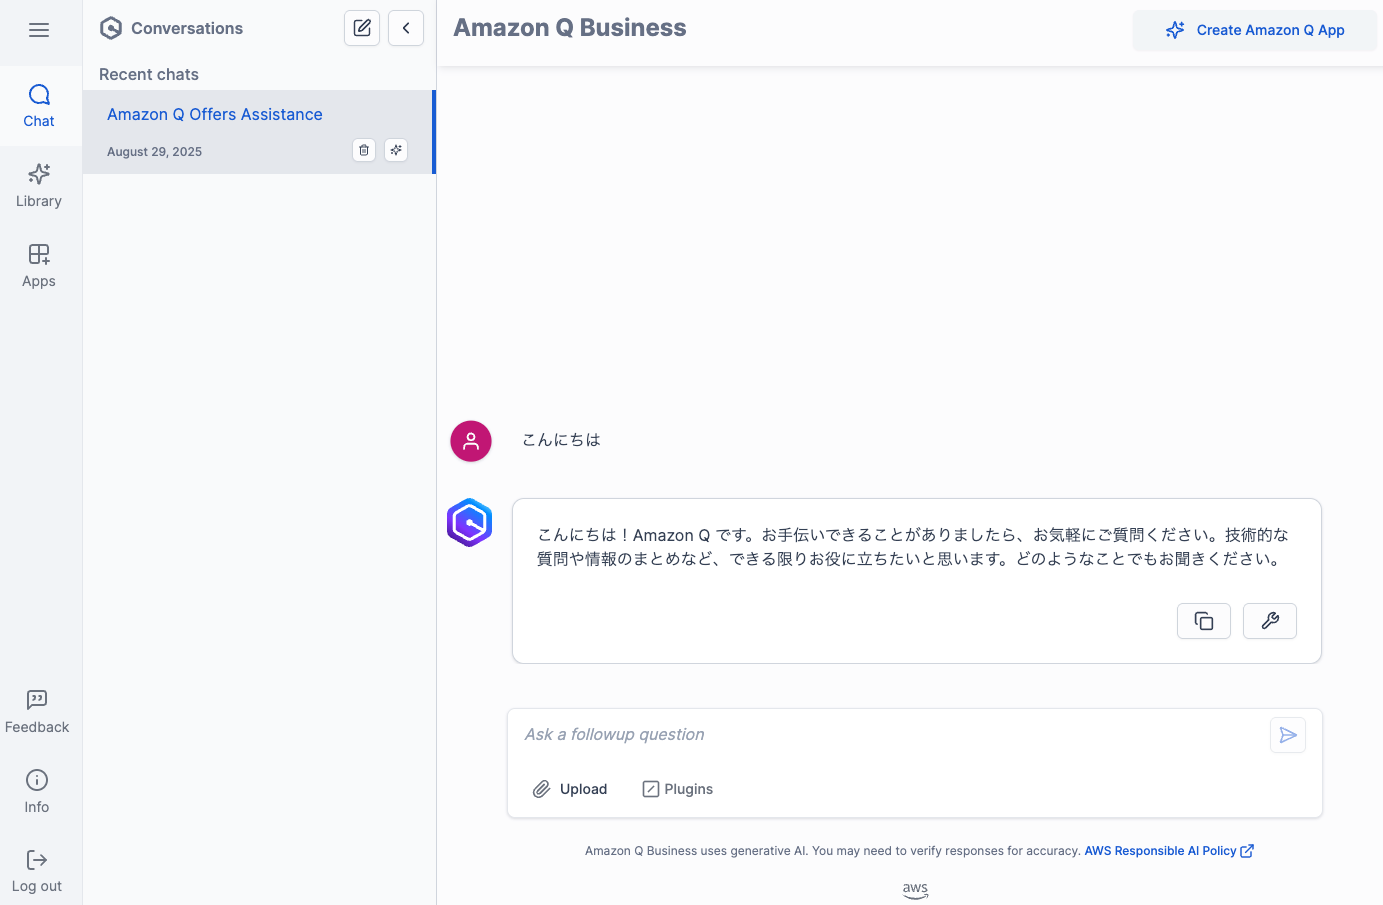Click the August 29, 2025 date
This screenshot has width=1383, height=905.
pyautogui.click(x=154, y=152)
